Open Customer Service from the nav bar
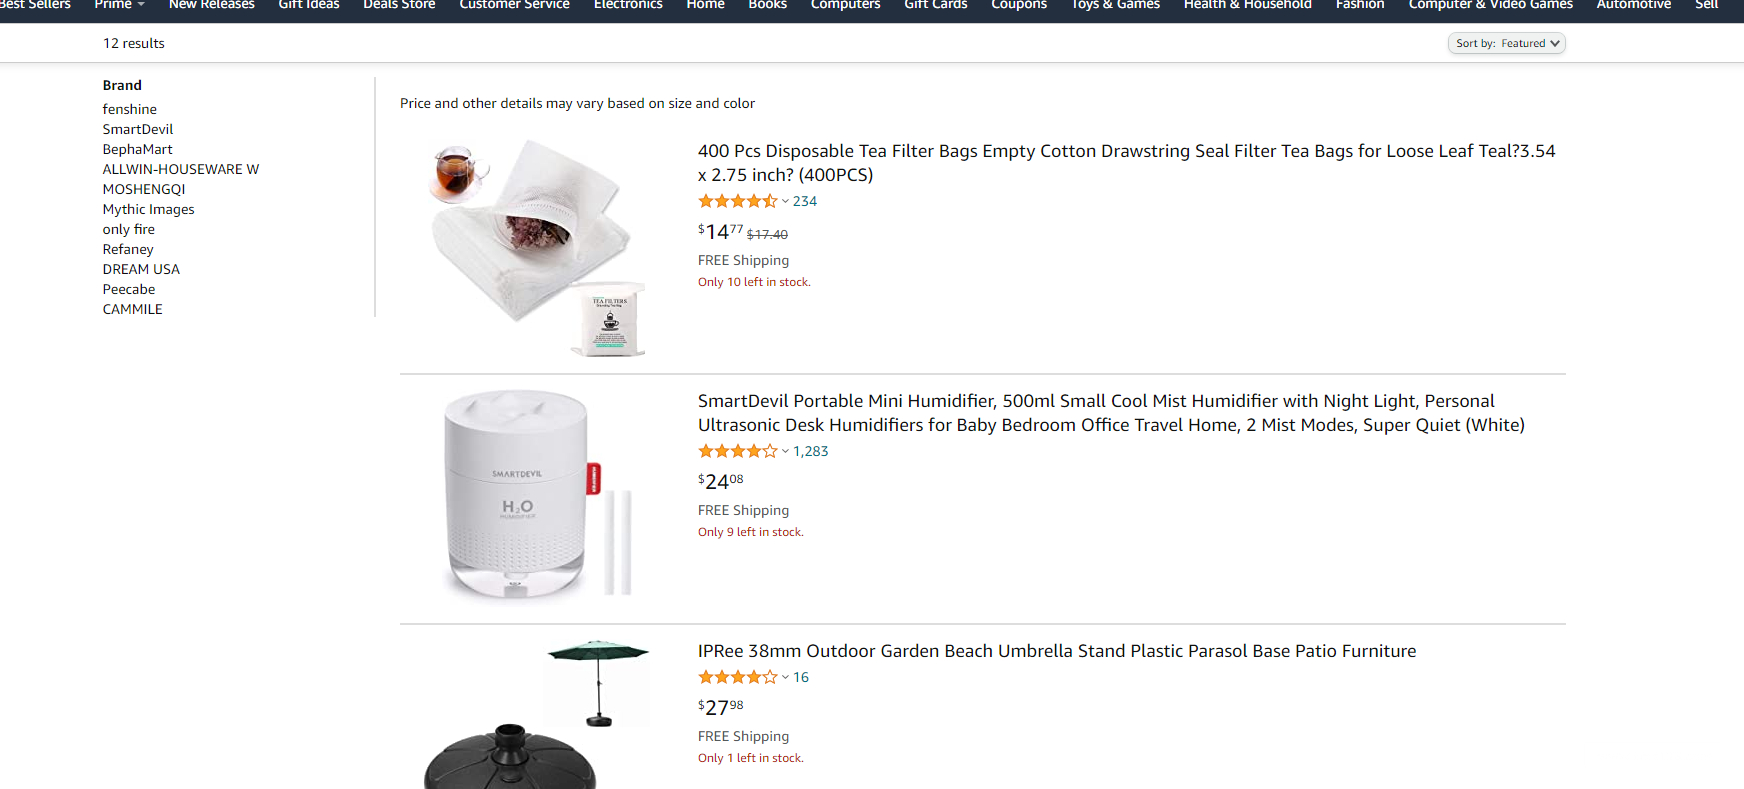 tap(514, 5)
